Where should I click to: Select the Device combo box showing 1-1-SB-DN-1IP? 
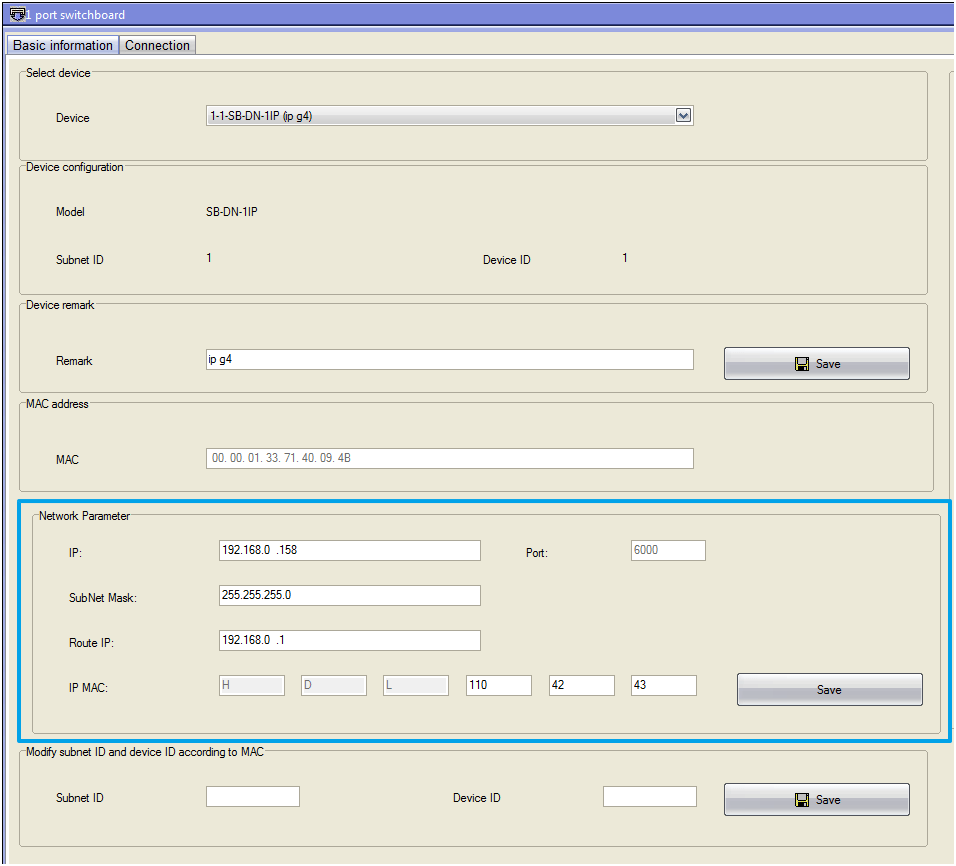tap(449, 116)
